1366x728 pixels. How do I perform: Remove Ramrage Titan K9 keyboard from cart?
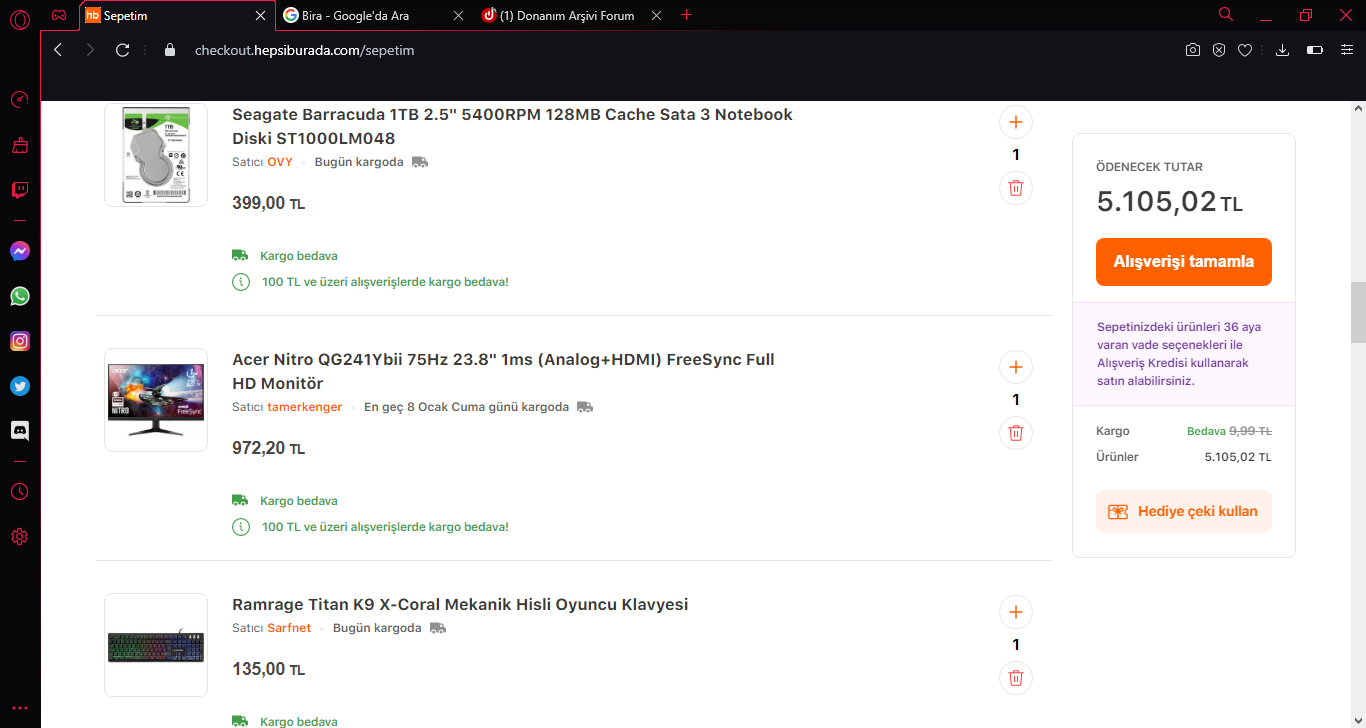pyautogui.click(x=1016, y=678)
